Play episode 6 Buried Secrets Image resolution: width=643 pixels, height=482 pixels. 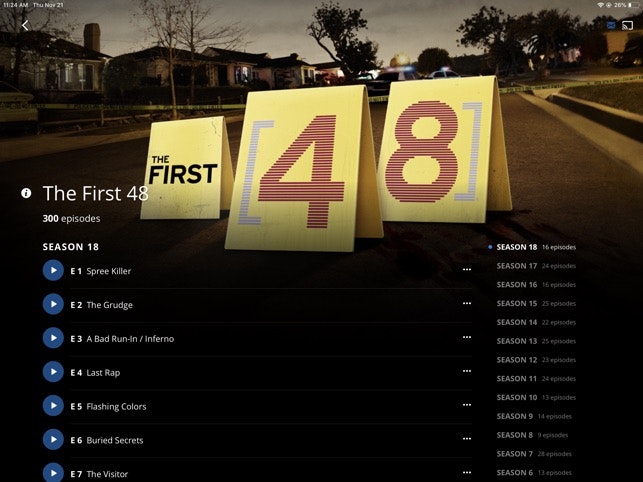(x=53, y=439)
